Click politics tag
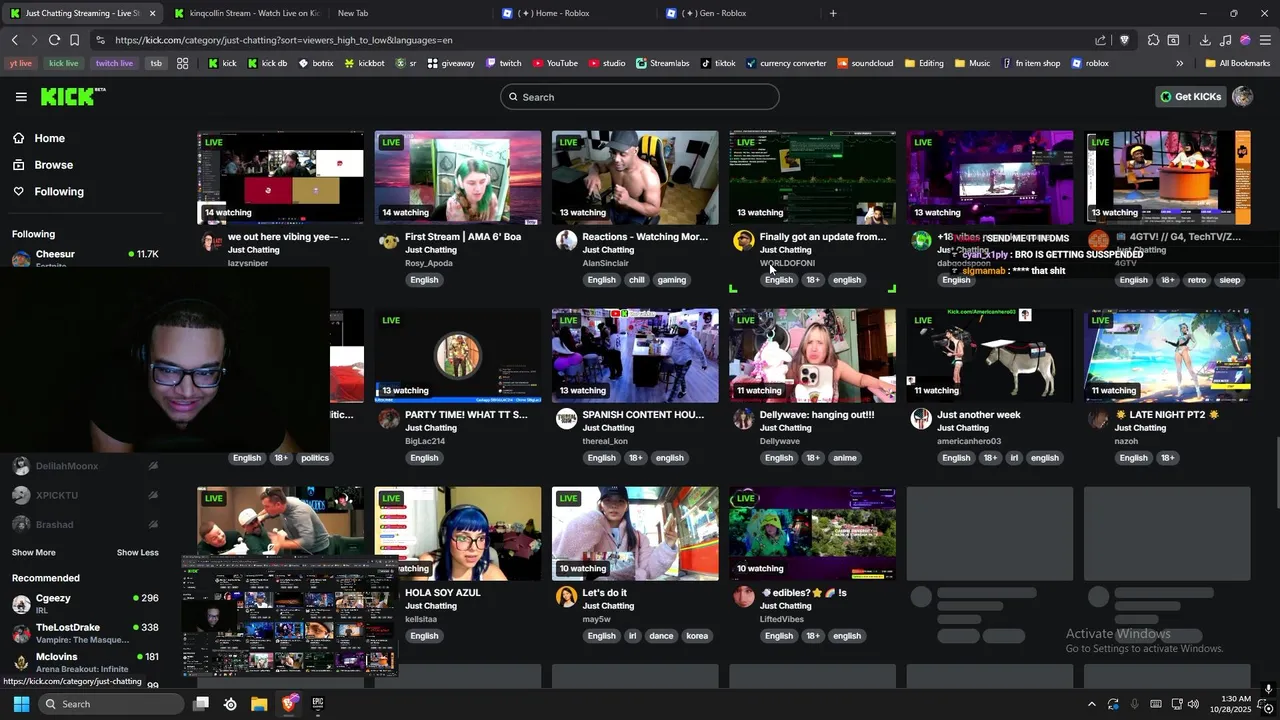This screenshot has height=720, width=1280. tap(315, 458)
